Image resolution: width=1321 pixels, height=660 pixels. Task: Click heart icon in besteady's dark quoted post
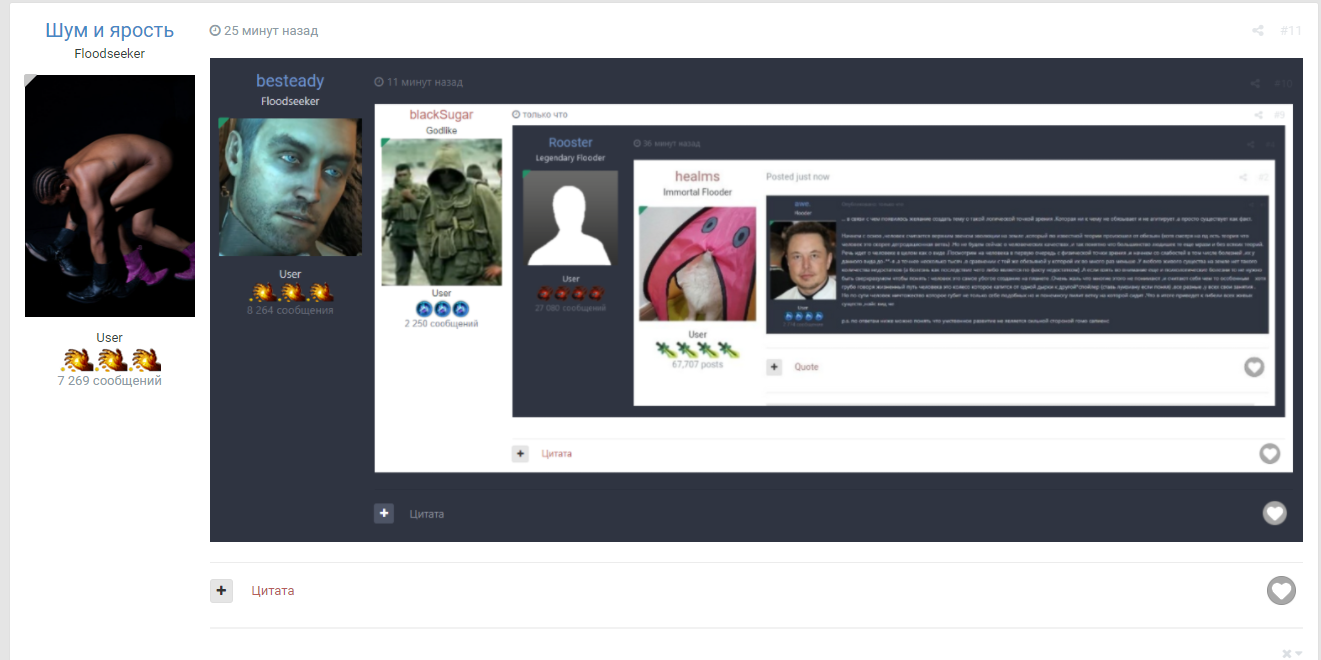pos(1274,513)
